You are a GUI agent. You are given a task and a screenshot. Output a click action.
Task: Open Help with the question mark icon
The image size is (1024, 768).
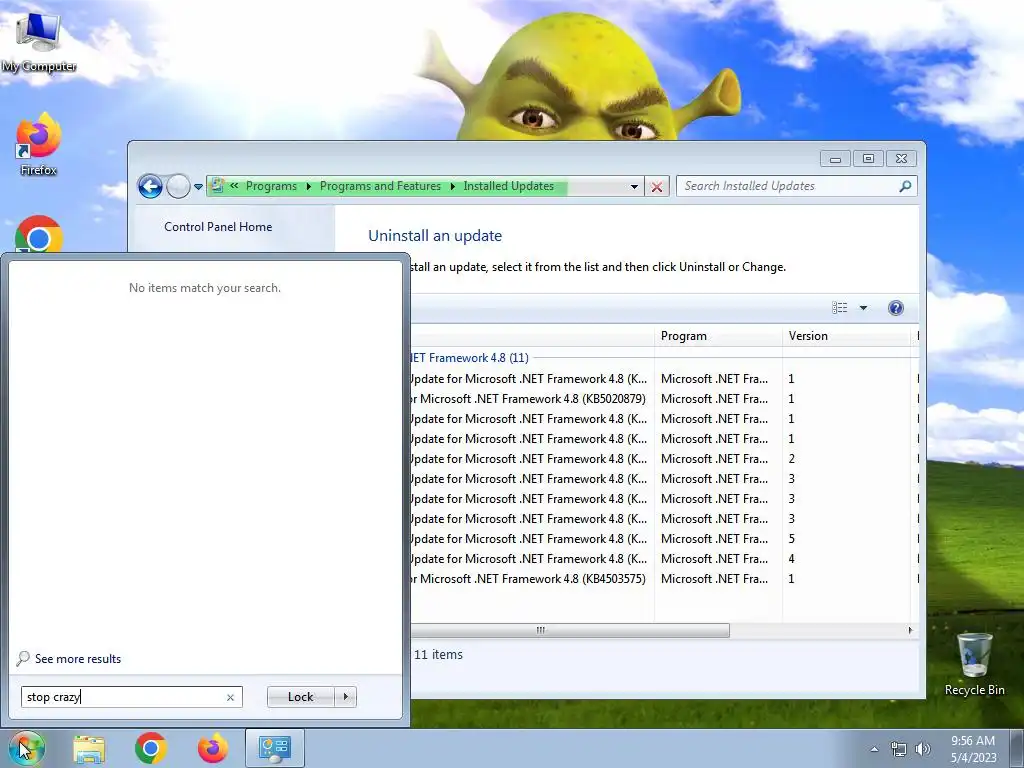(x=896, y=308)
